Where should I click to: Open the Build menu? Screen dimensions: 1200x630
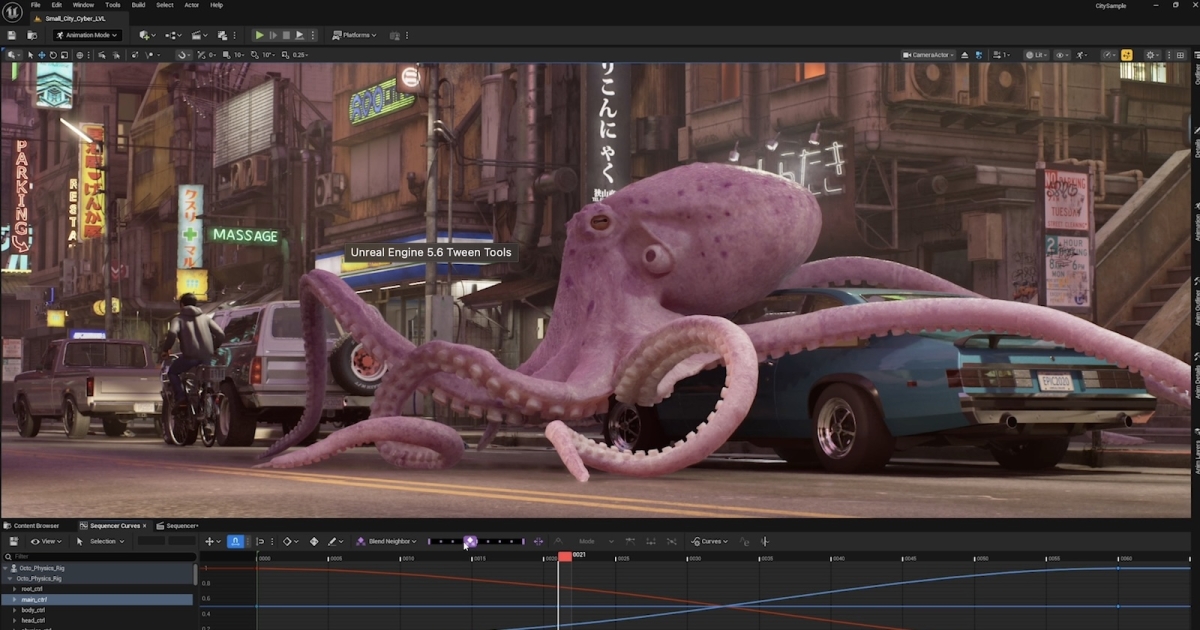pos(138,5)
